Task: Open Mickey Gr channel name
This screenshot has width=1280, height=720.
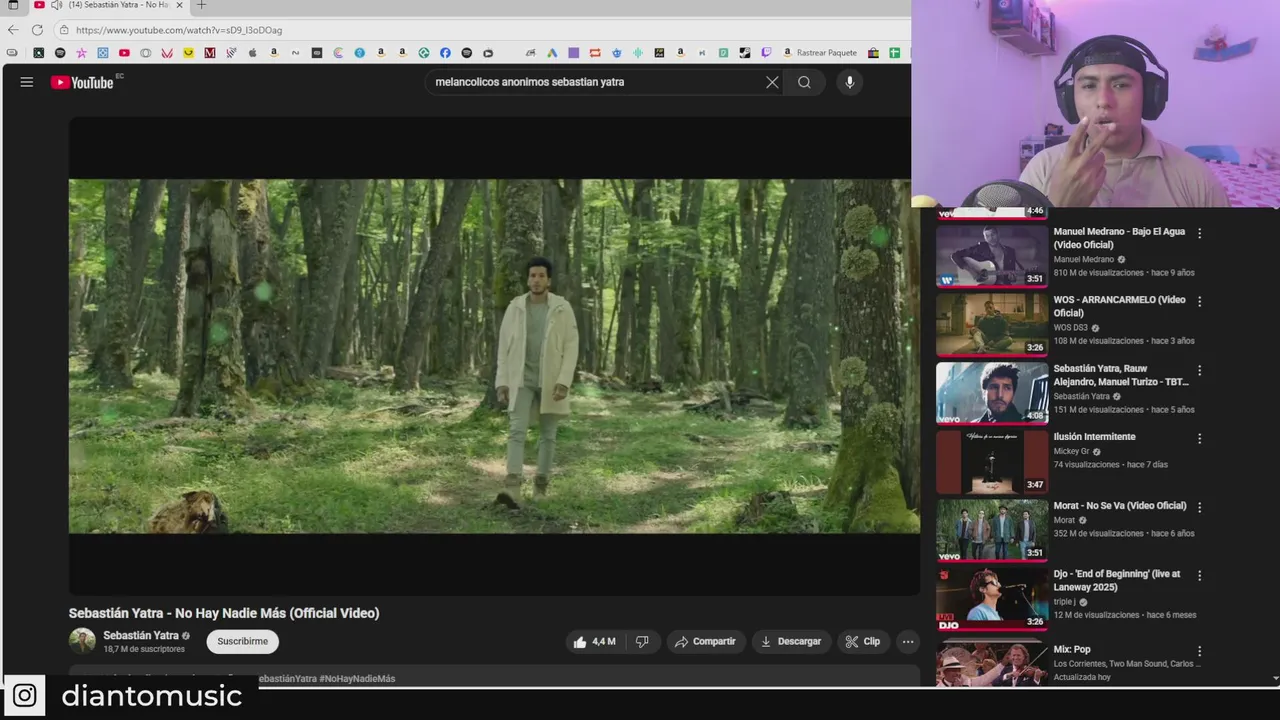Action: (1071, 452)
